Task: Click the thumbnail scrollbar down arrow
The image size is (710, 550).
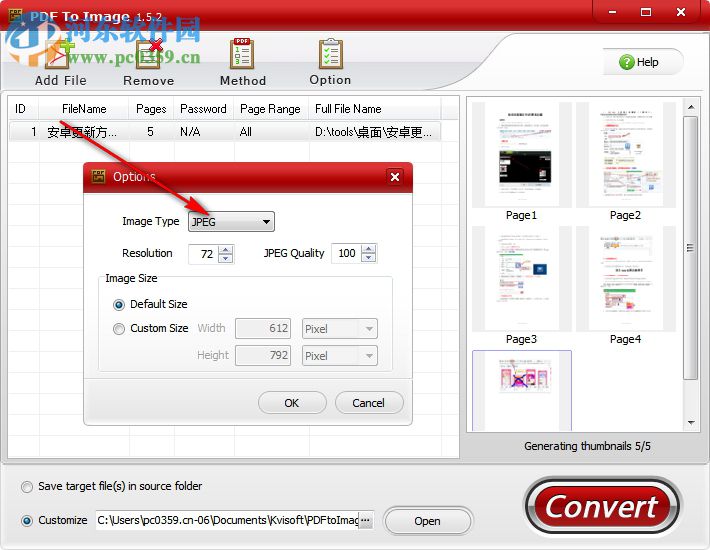Action: tap(691, 423)
